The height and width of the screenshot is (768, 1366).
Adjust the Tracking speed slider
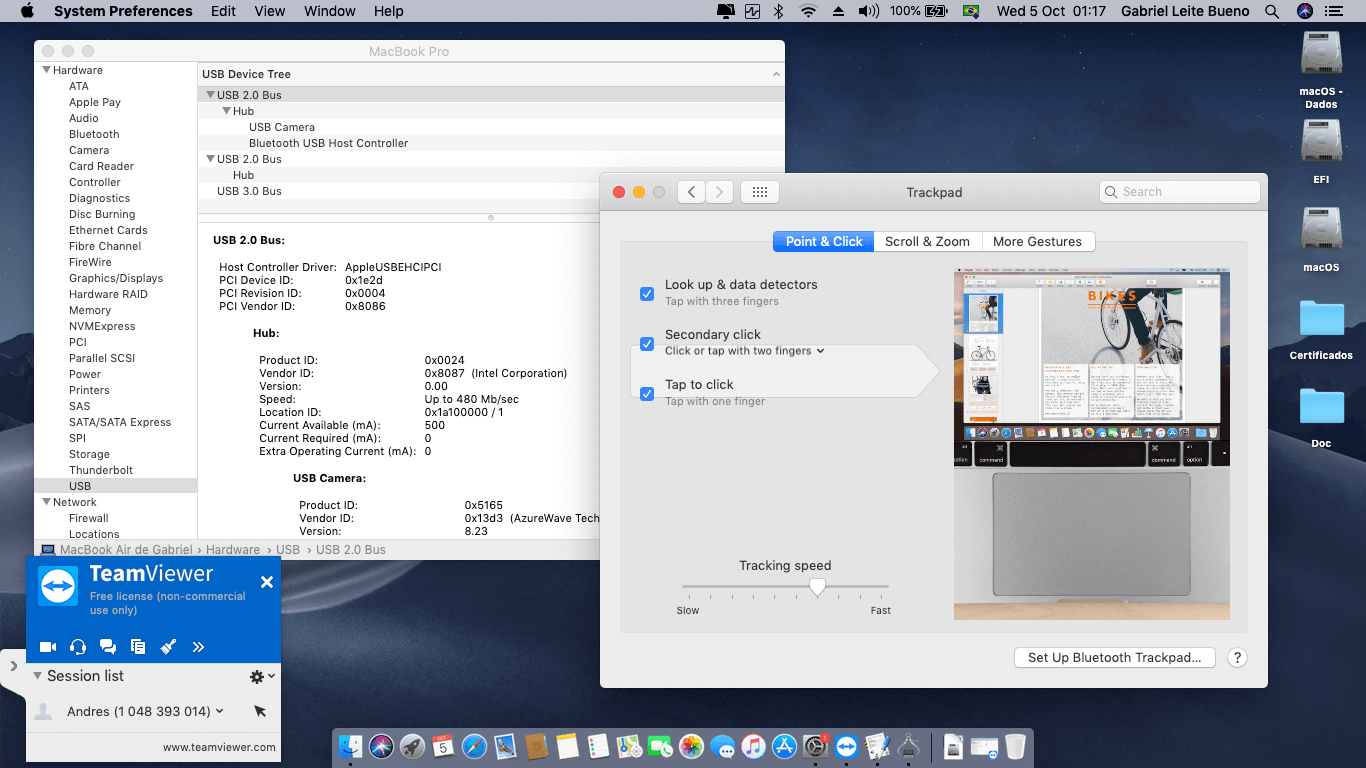pyautogui.click(x=817, y=587)
